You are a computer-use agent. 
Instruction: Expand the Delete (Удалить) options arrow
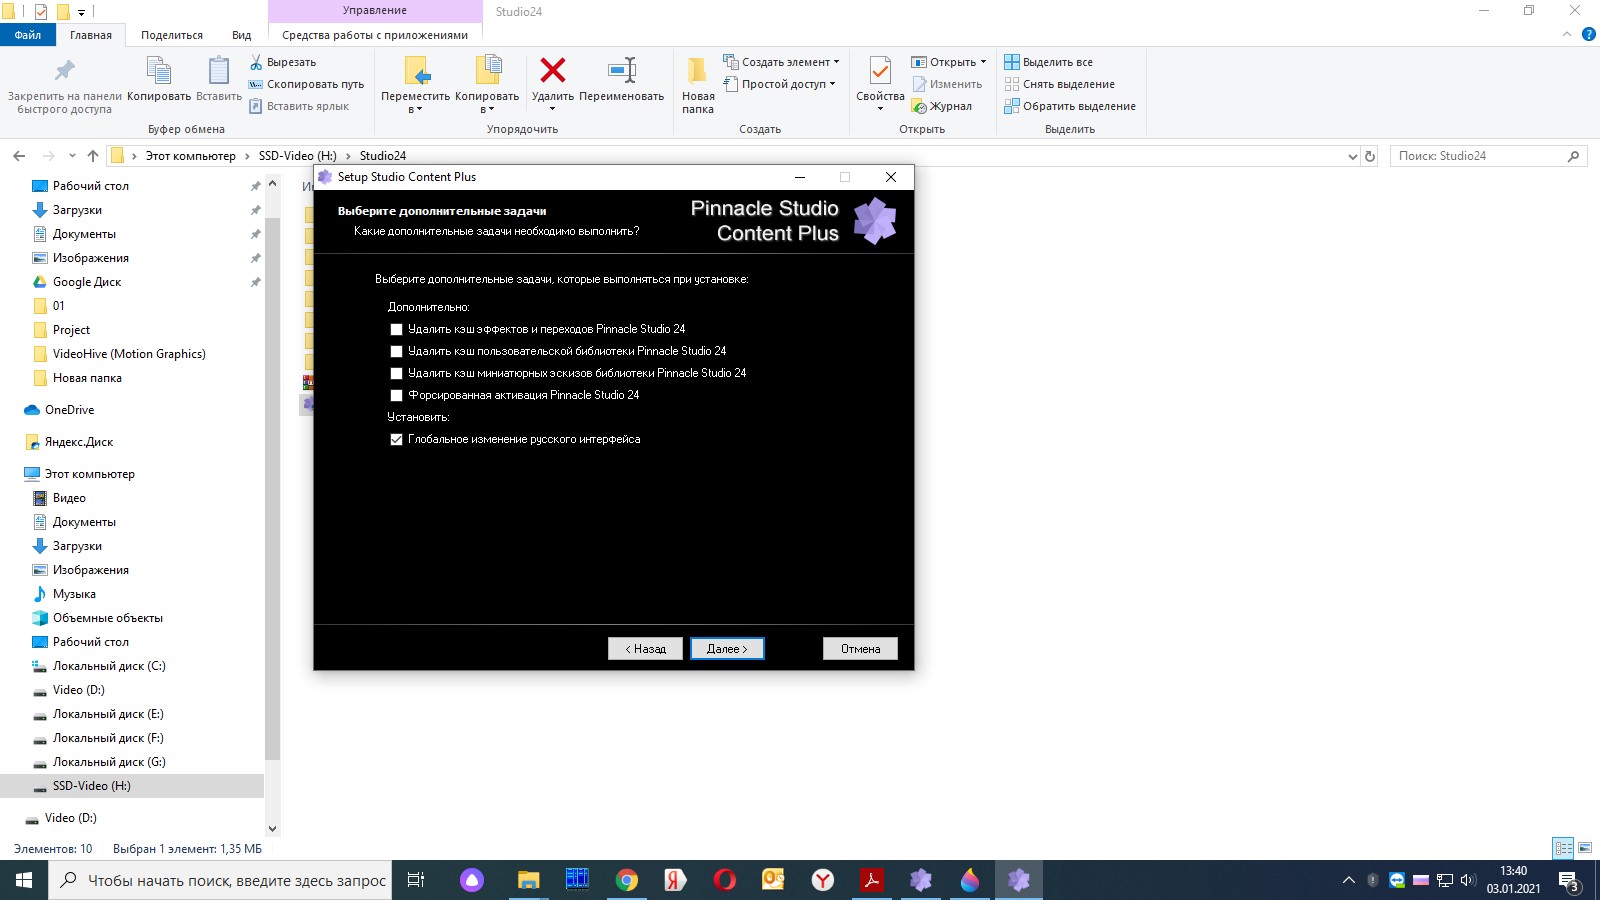[552, 109]
